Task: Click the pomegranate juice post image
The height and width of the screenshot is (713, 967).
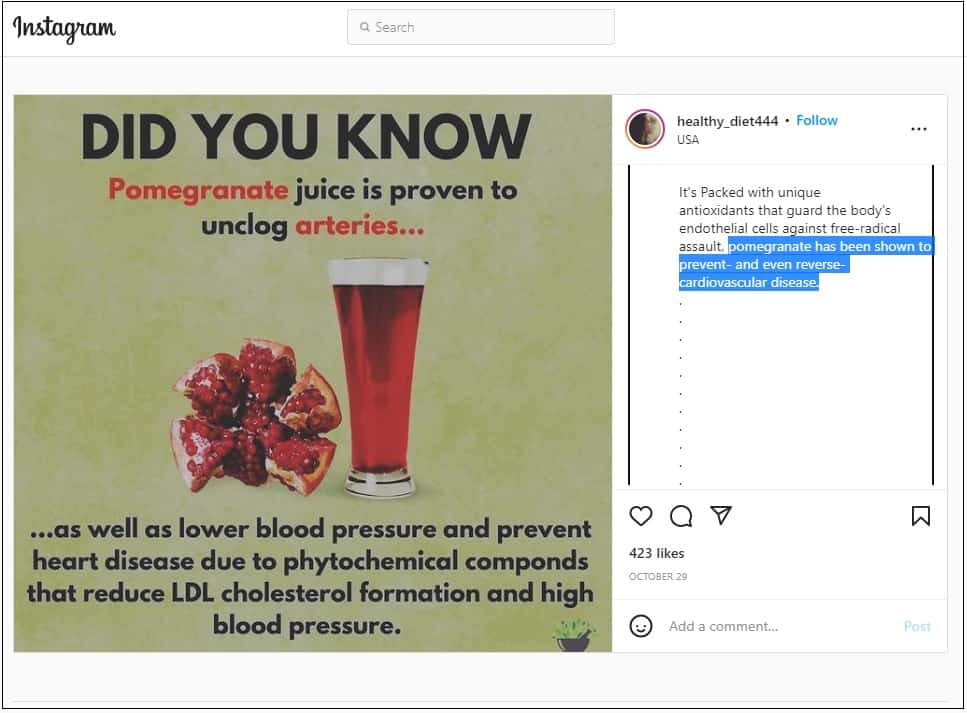Action: click(x=313, y=373)
